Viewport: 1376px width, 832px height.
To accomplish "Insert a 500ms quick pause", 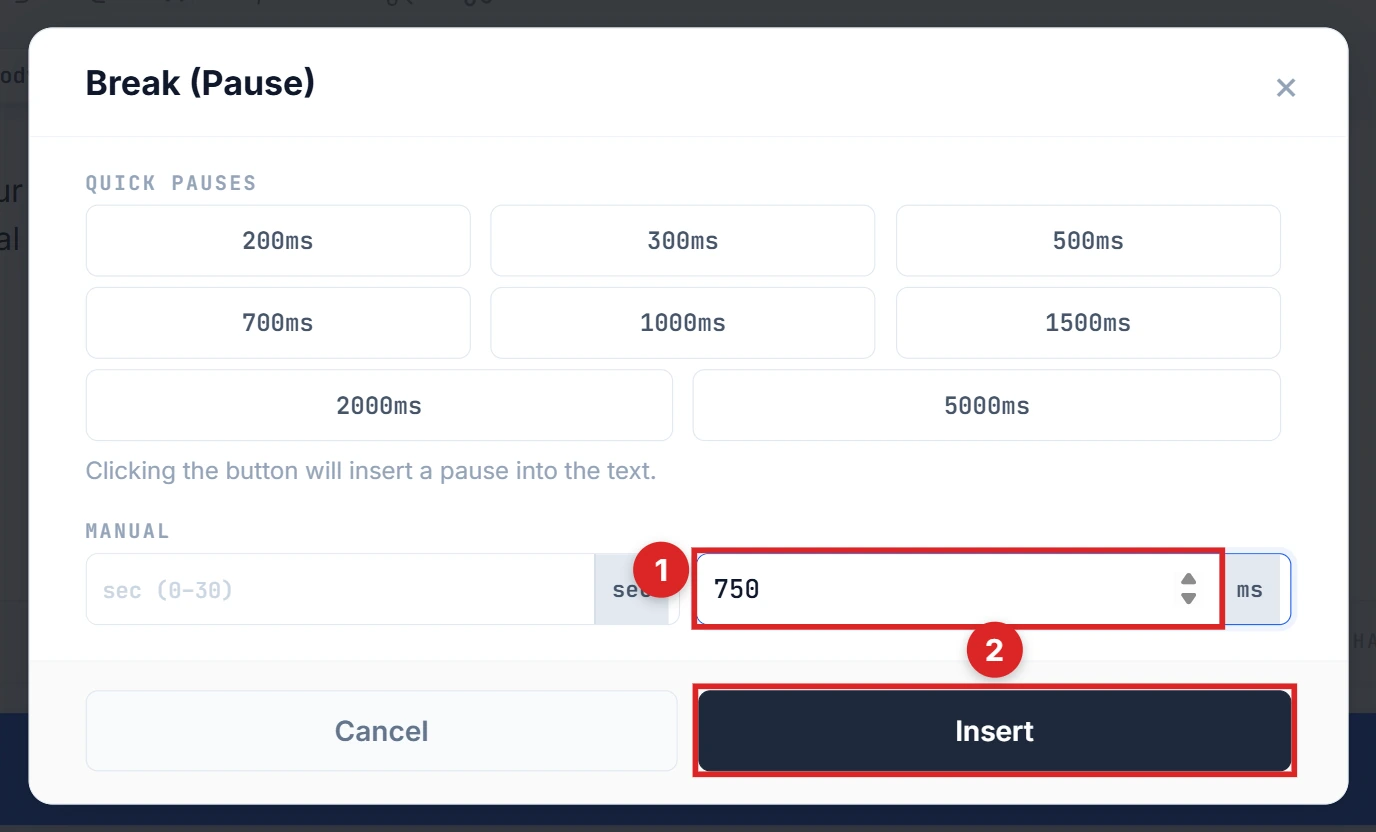I will [1088, 240].
